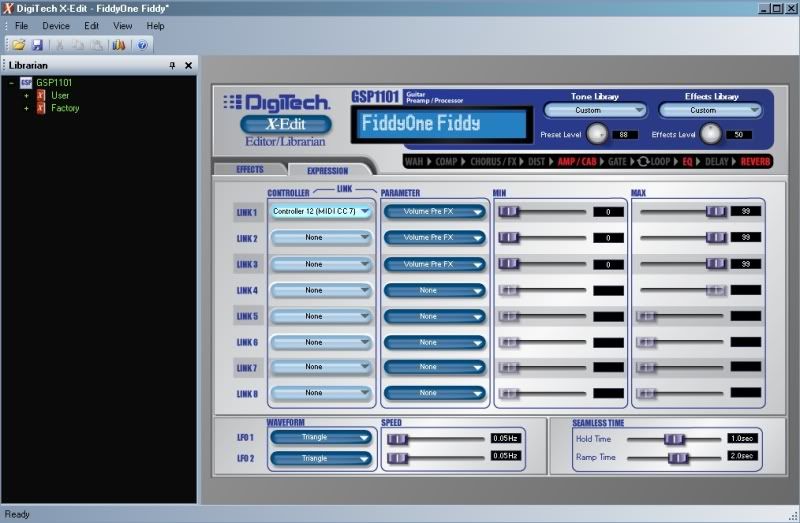Open the Help menu
Screen dimensions: 800x523
[x=155, y=26]
